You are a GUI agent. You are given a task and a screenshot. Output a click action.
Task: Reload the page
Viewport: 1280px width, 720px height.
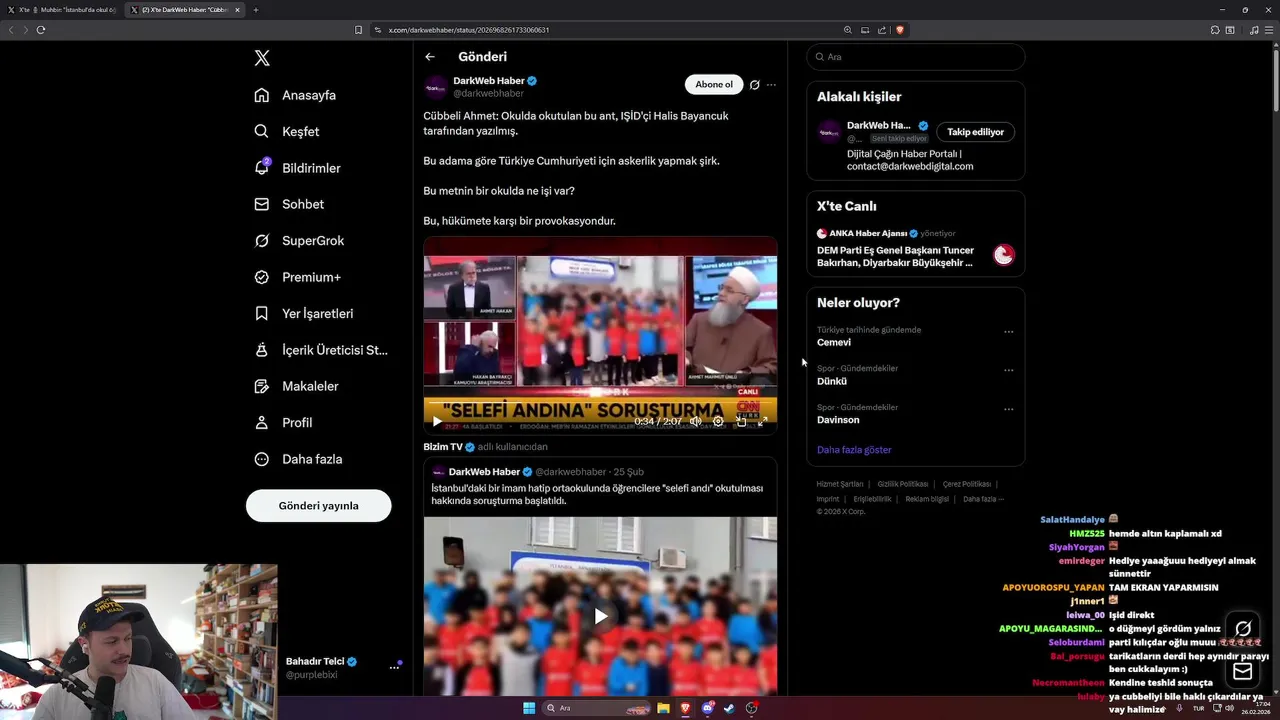(41, 30)
